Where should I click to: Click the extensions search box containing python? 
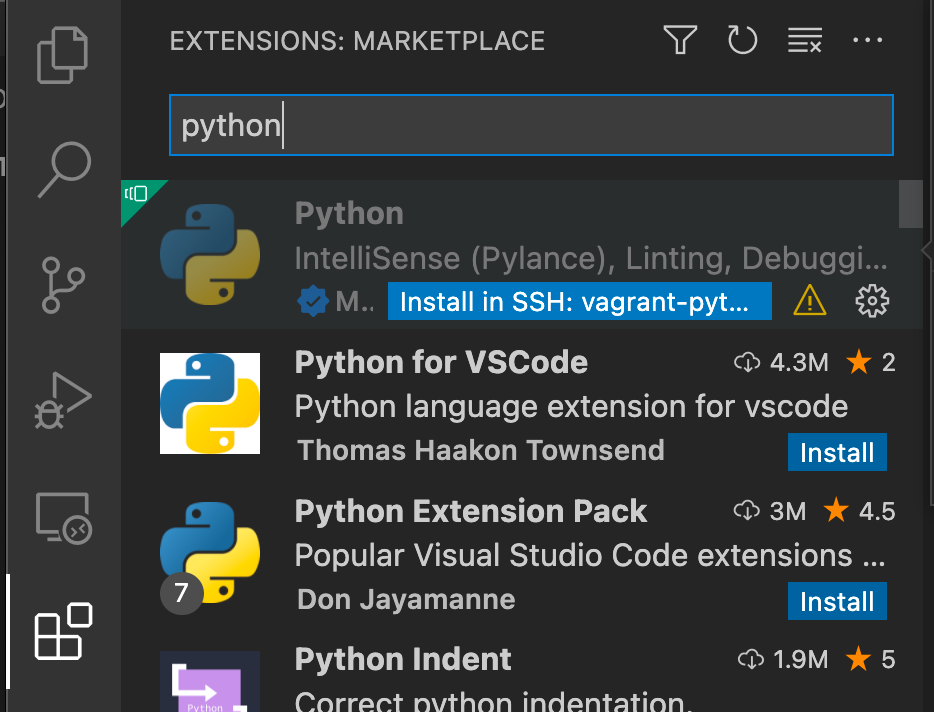530,126
